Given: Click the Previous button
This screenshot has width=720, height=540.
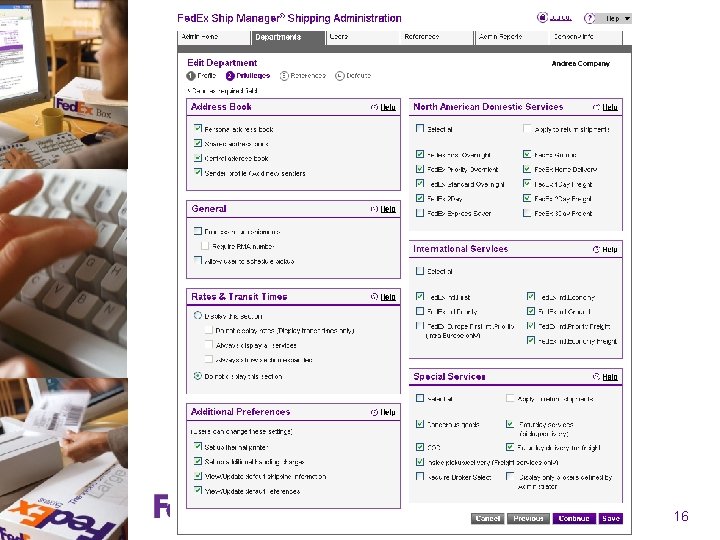Looking at the screenshot, I should tap(529, 518).
